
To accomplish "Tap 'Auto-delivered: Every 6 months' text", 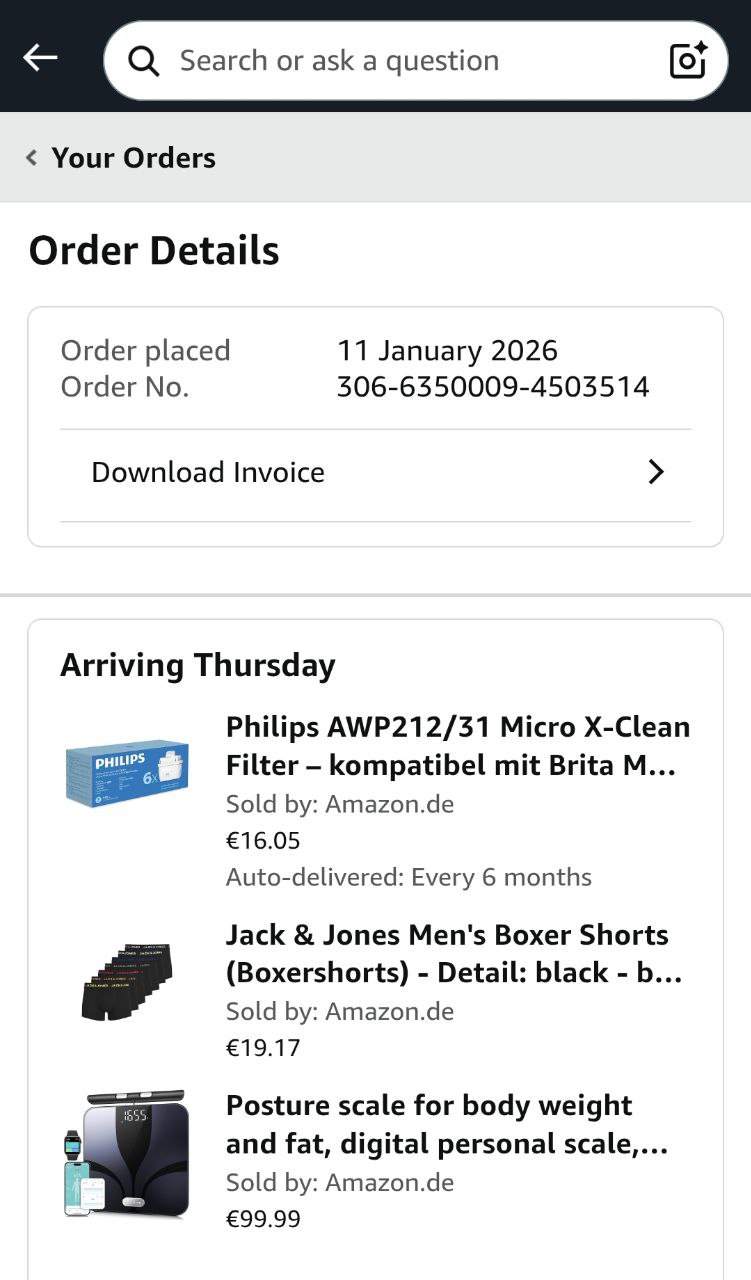I will coord(408,877).
